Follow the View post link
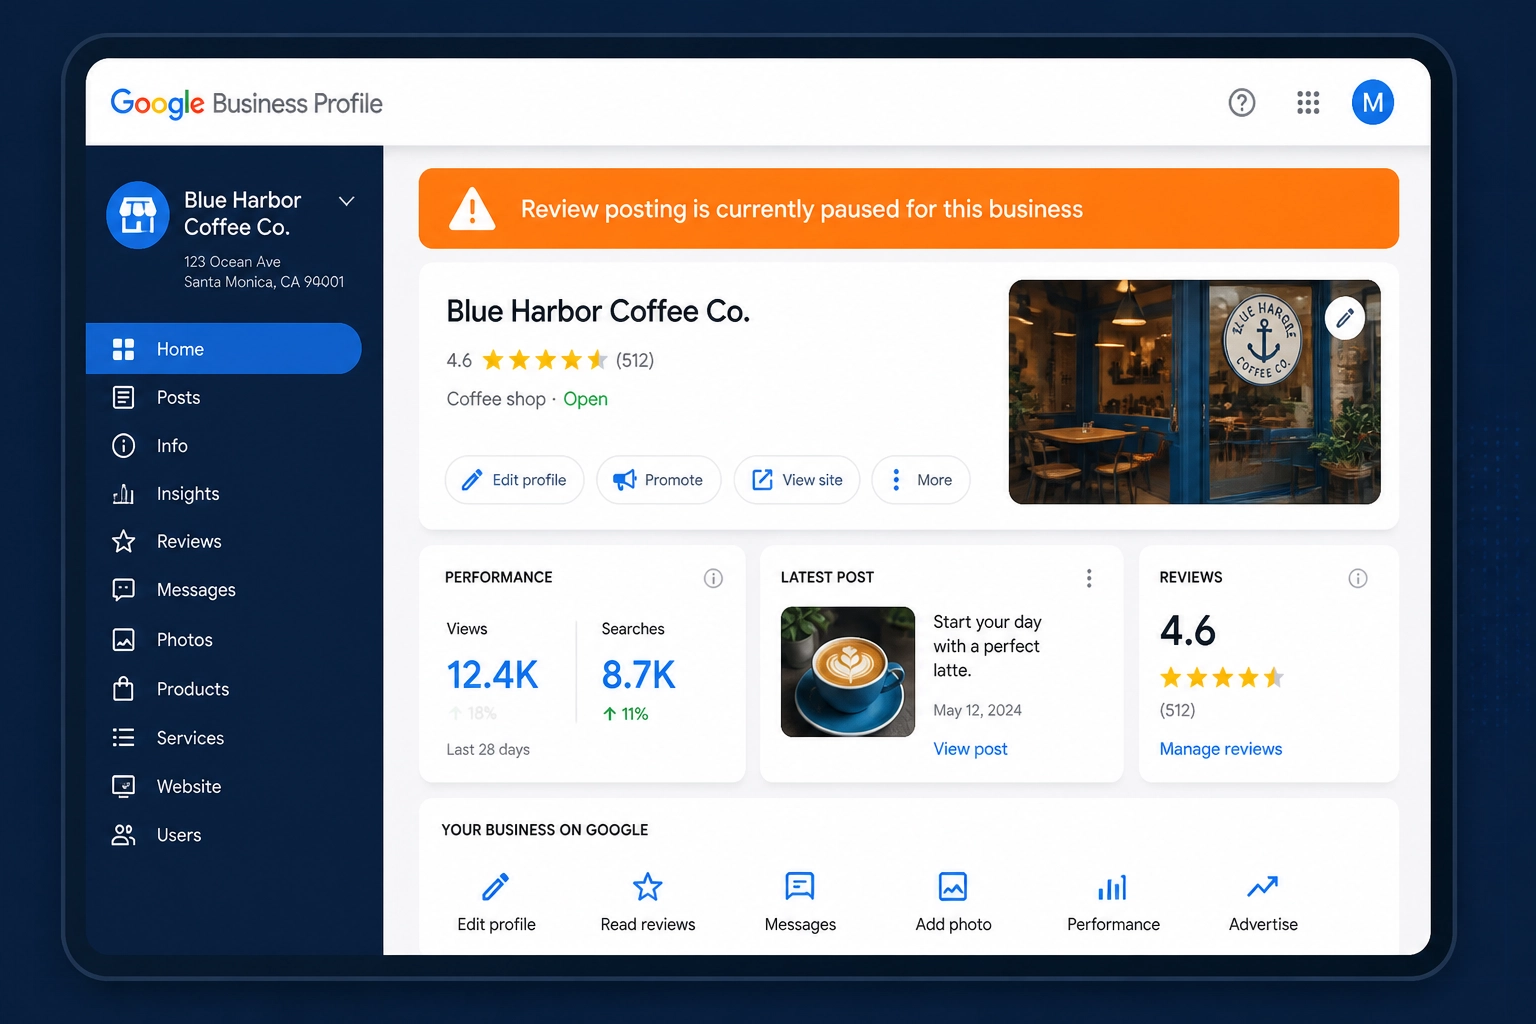This screenshot has width=1536, height=1024. [x=970, y=749]
